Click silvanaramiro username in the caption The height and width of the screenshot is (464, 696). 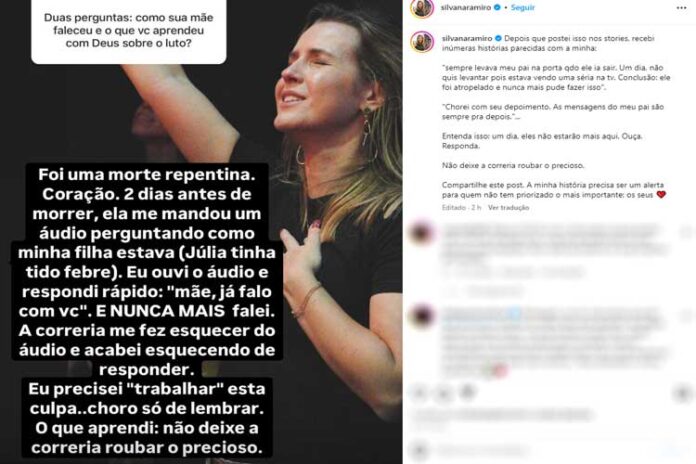[x=467, y=39]
